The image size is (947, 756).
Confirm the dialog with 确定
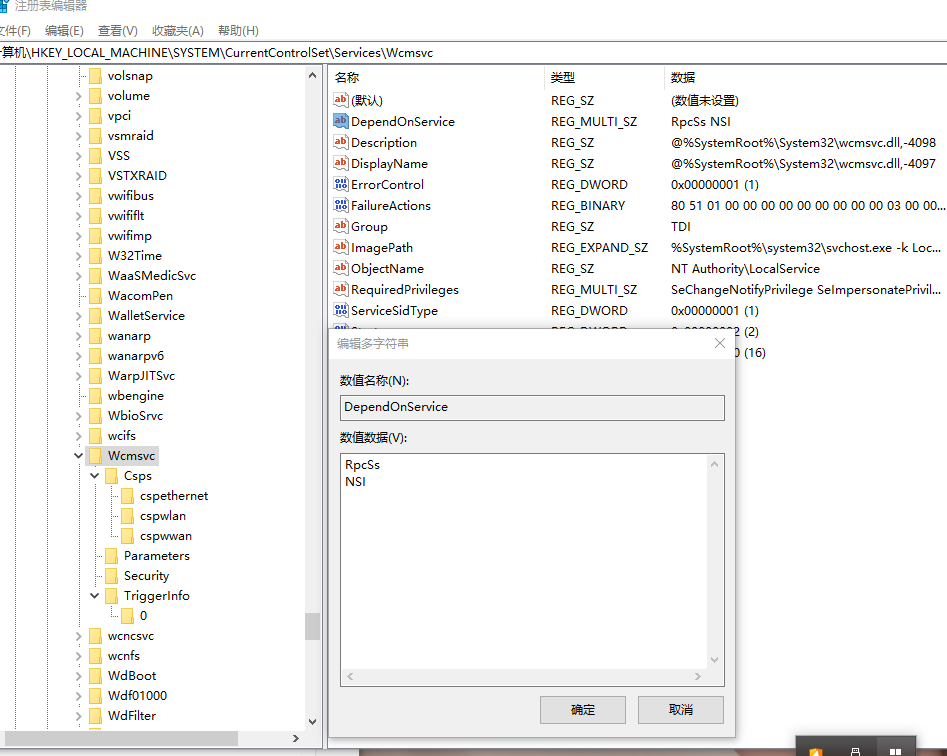[x=583, y=710]
